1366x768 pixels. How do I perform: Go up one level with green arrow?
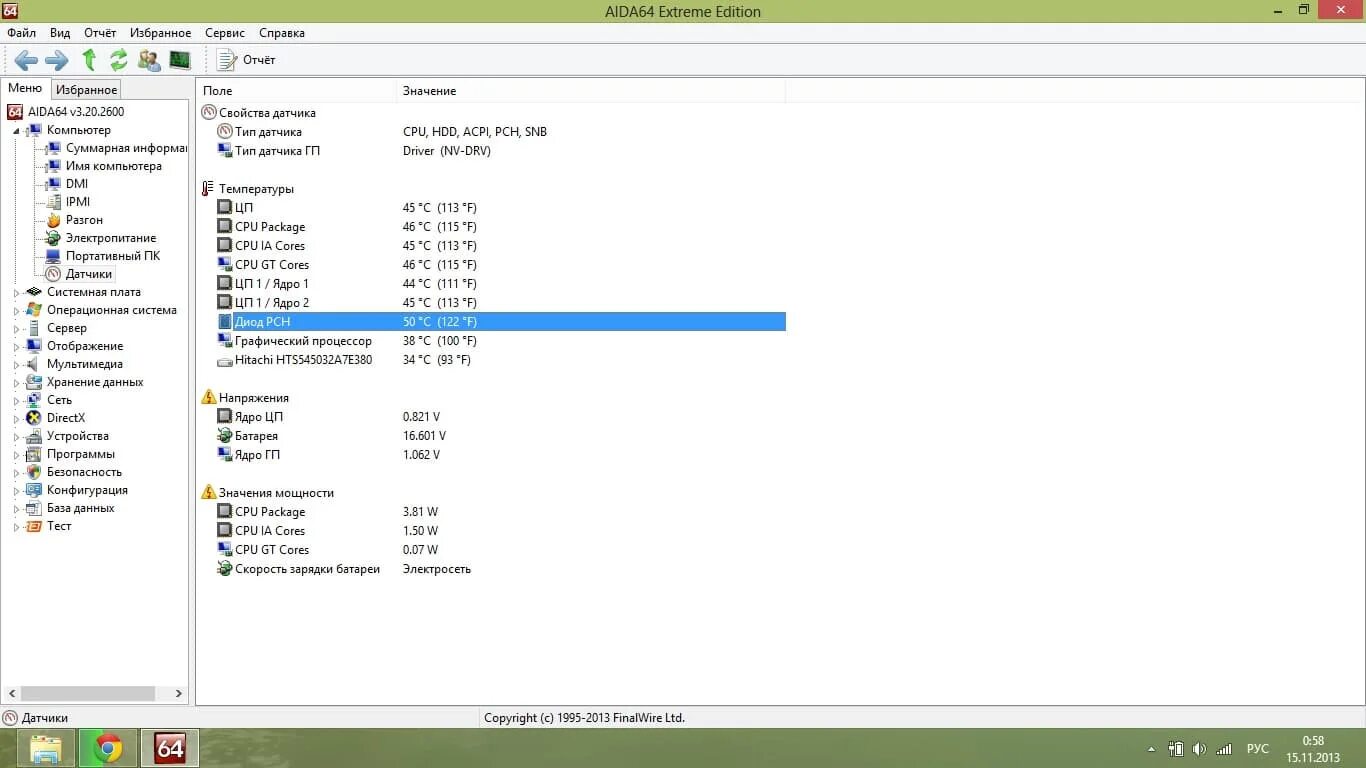click(x=89, y=60)
